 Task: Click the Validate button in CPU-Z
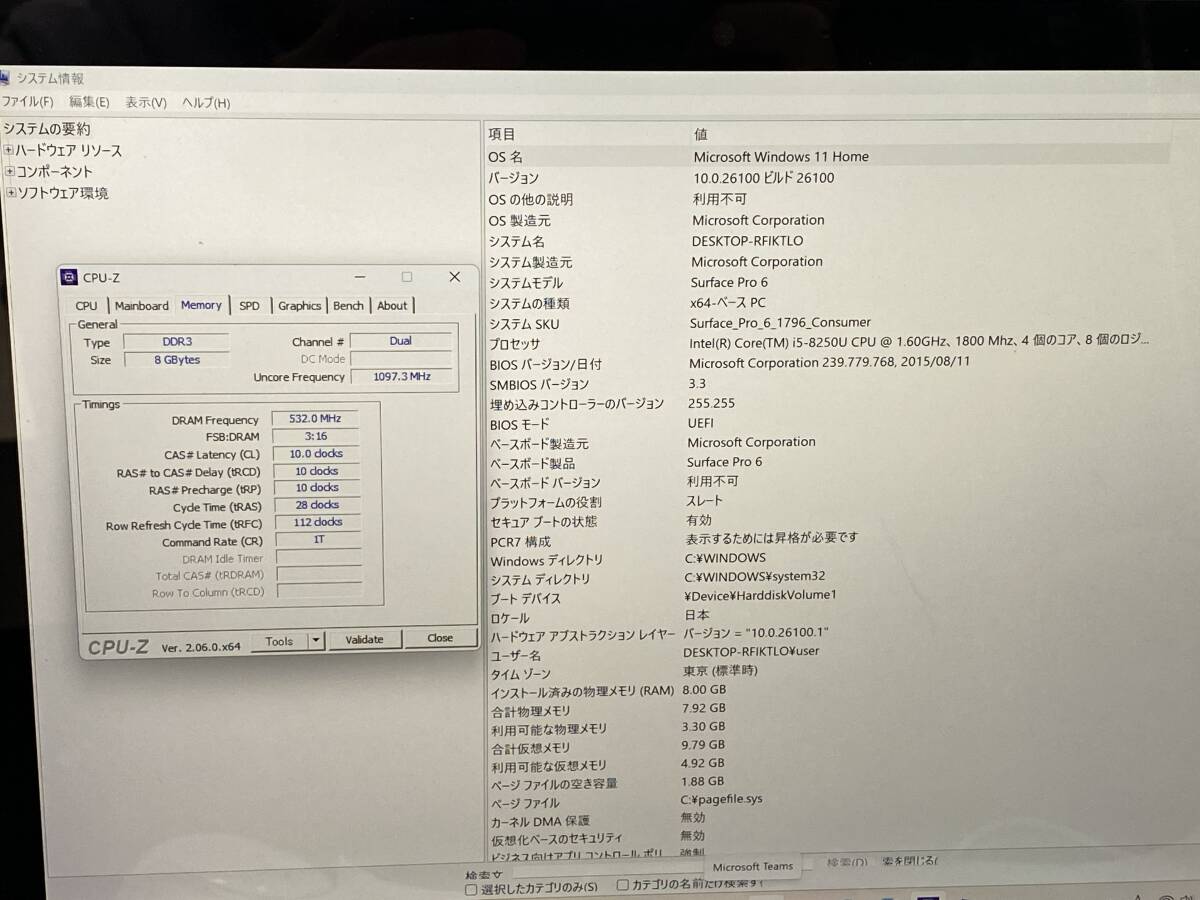pos(364,640)
